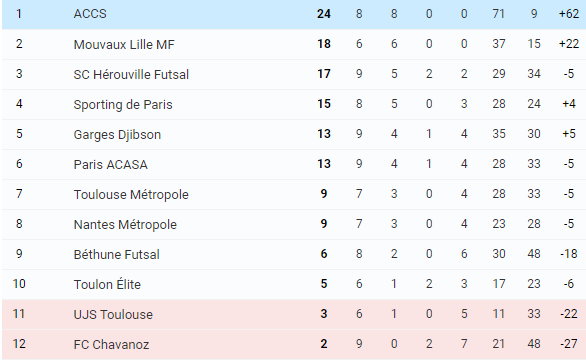Select Béthune Futsal goal difference -18
Screen dimensions: 586x360
click(x=569, y=254)
